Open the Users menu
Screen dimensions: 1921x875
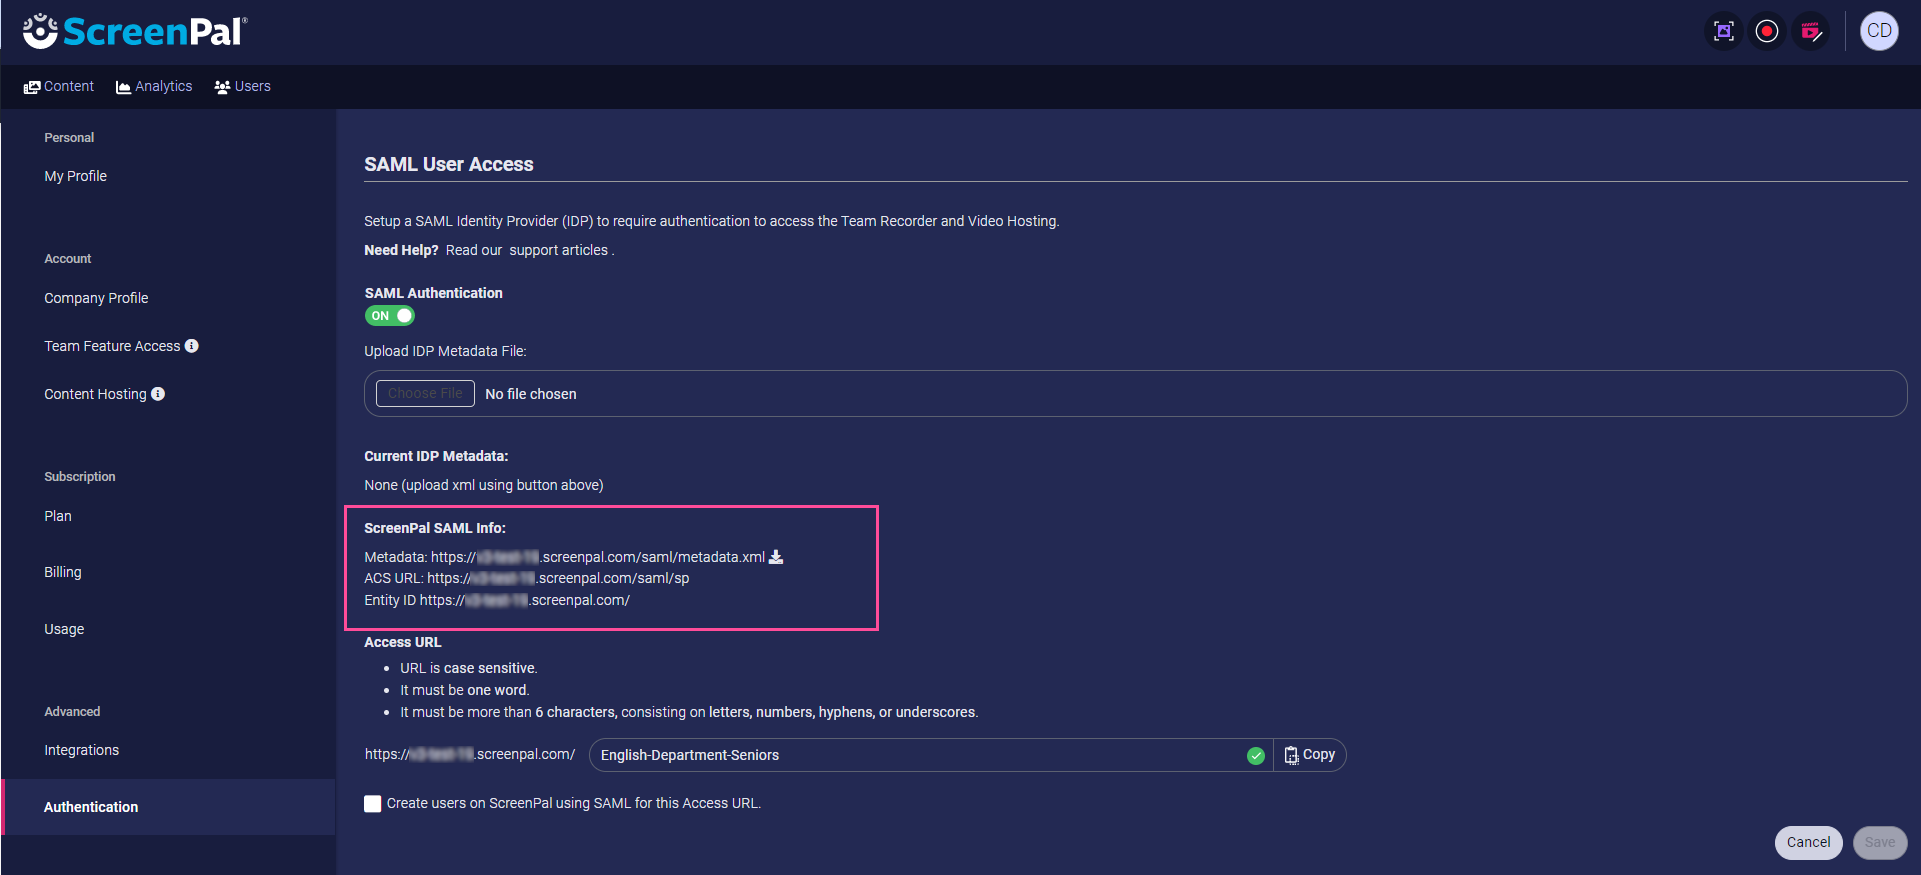pos(243,87)
